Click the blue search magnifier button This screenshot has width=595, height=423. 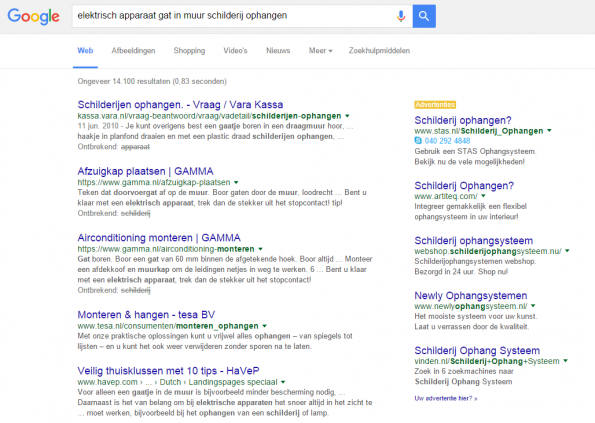[424, 16]
